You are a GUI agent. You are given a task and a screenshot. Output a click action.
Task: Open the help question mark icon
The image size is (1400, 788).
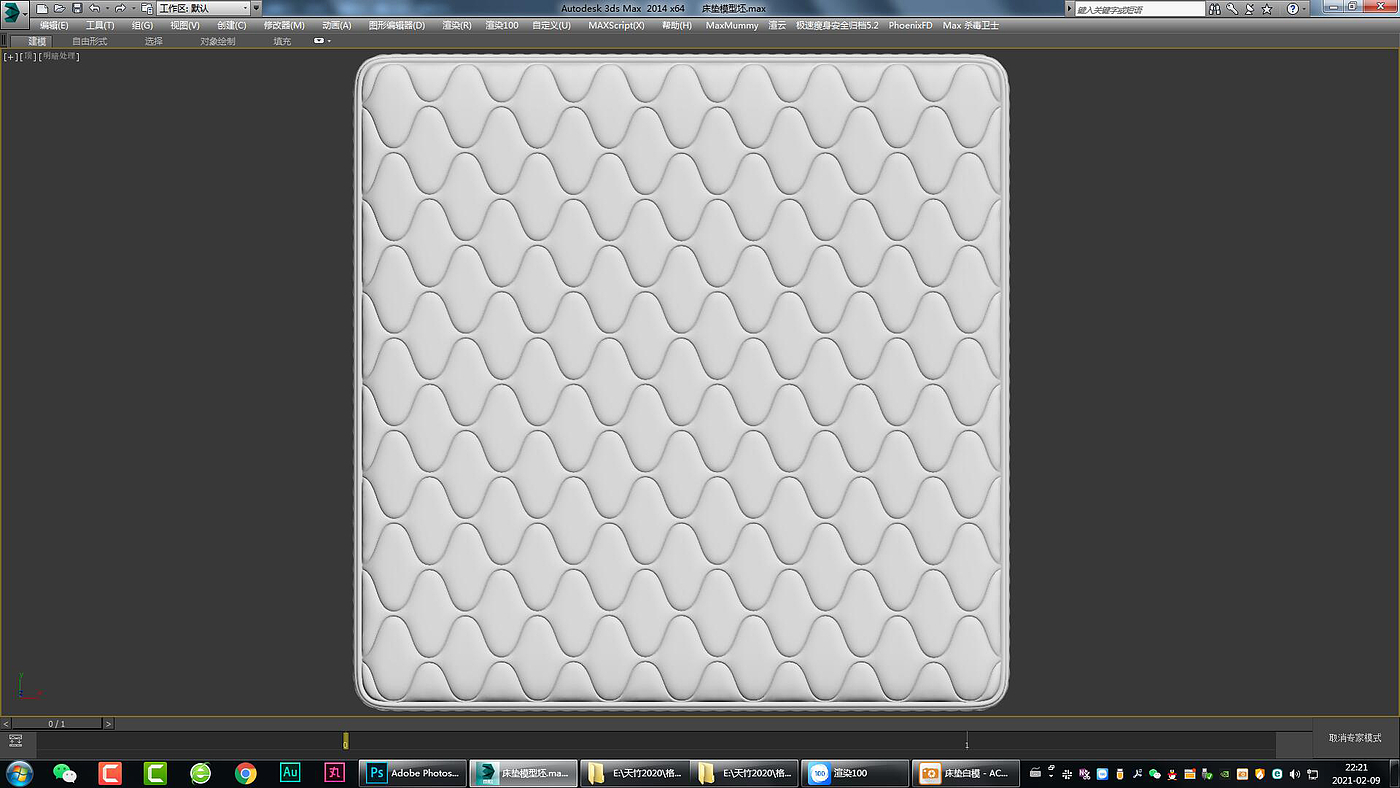[x=1291, y=9]
